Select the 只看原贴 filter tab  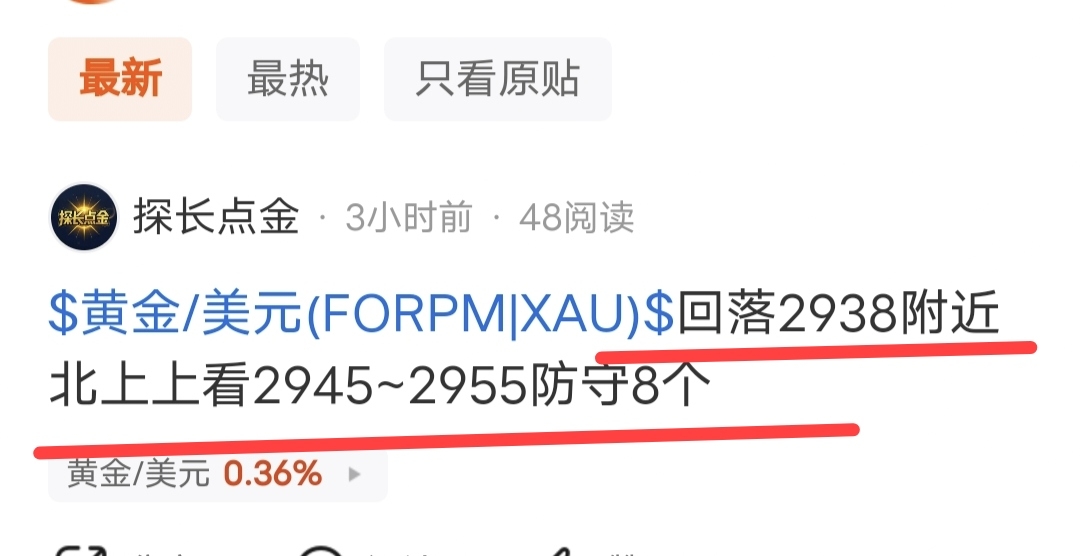pos(497,79)
